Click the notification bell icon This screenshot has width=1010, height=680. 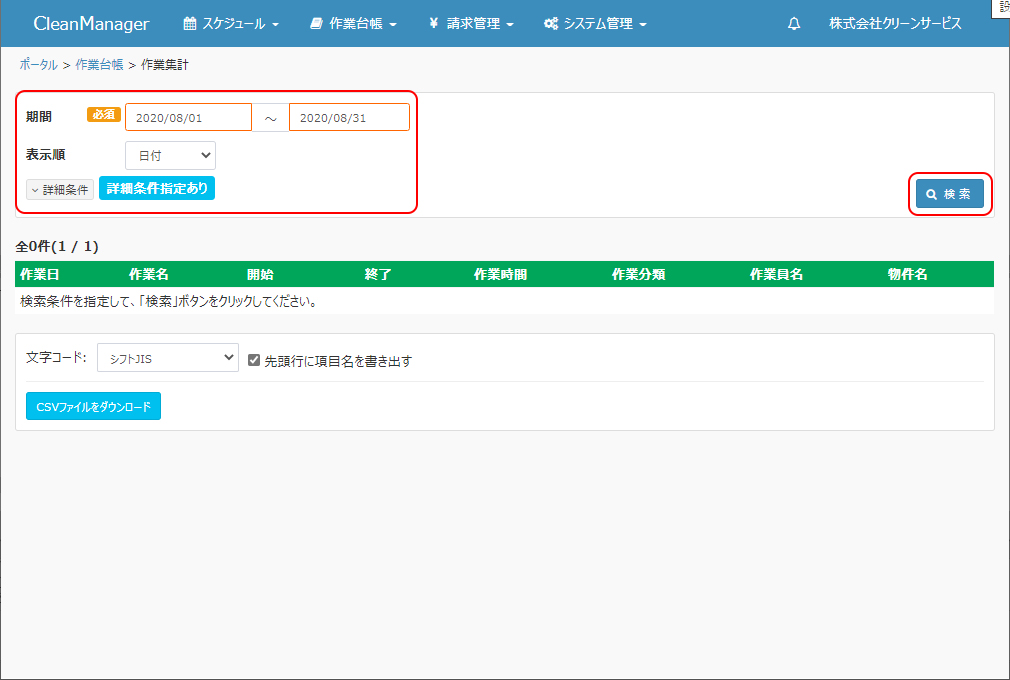[x=794, y=24]
